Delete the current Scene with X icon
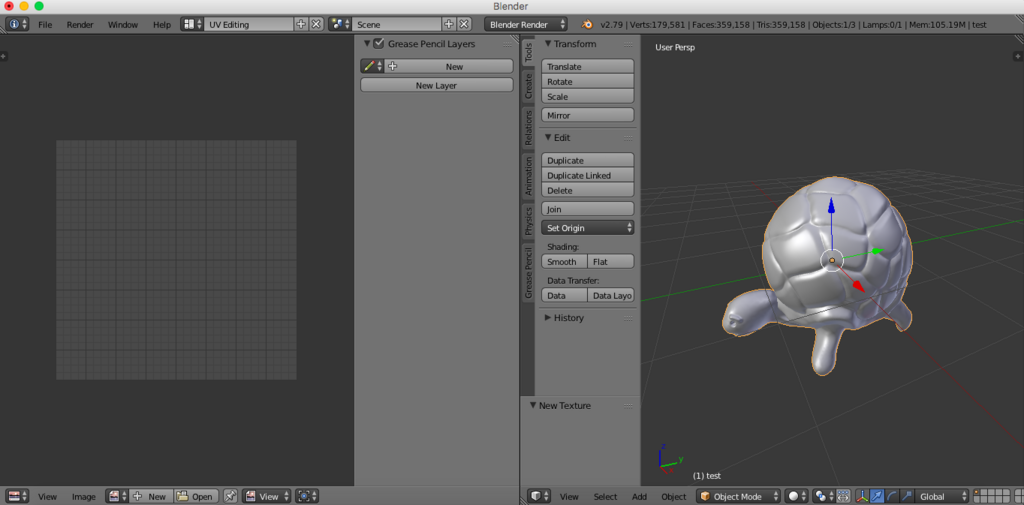Viewport: 1024px width, 505px height. 464,24
